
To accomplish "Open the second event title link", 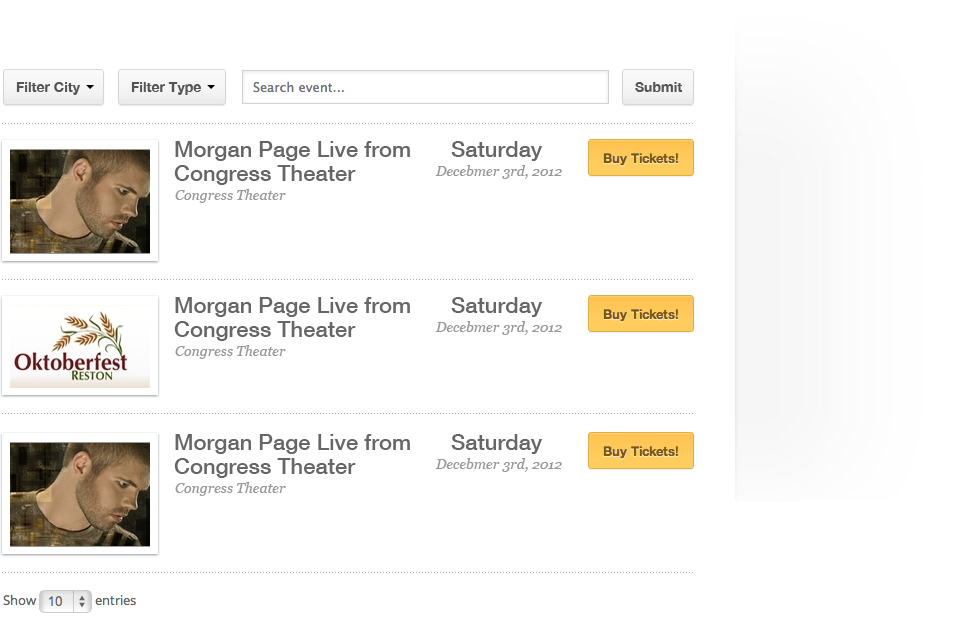I will (x=292, y=318).
